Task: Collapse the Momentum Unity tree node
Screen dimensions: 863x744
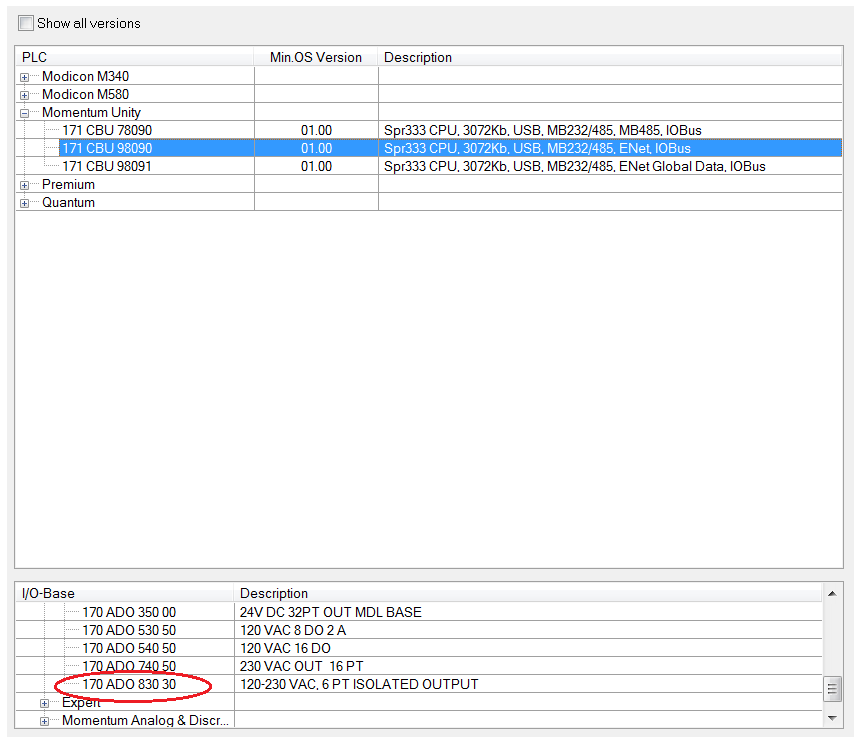Action: tap(24, 113)
